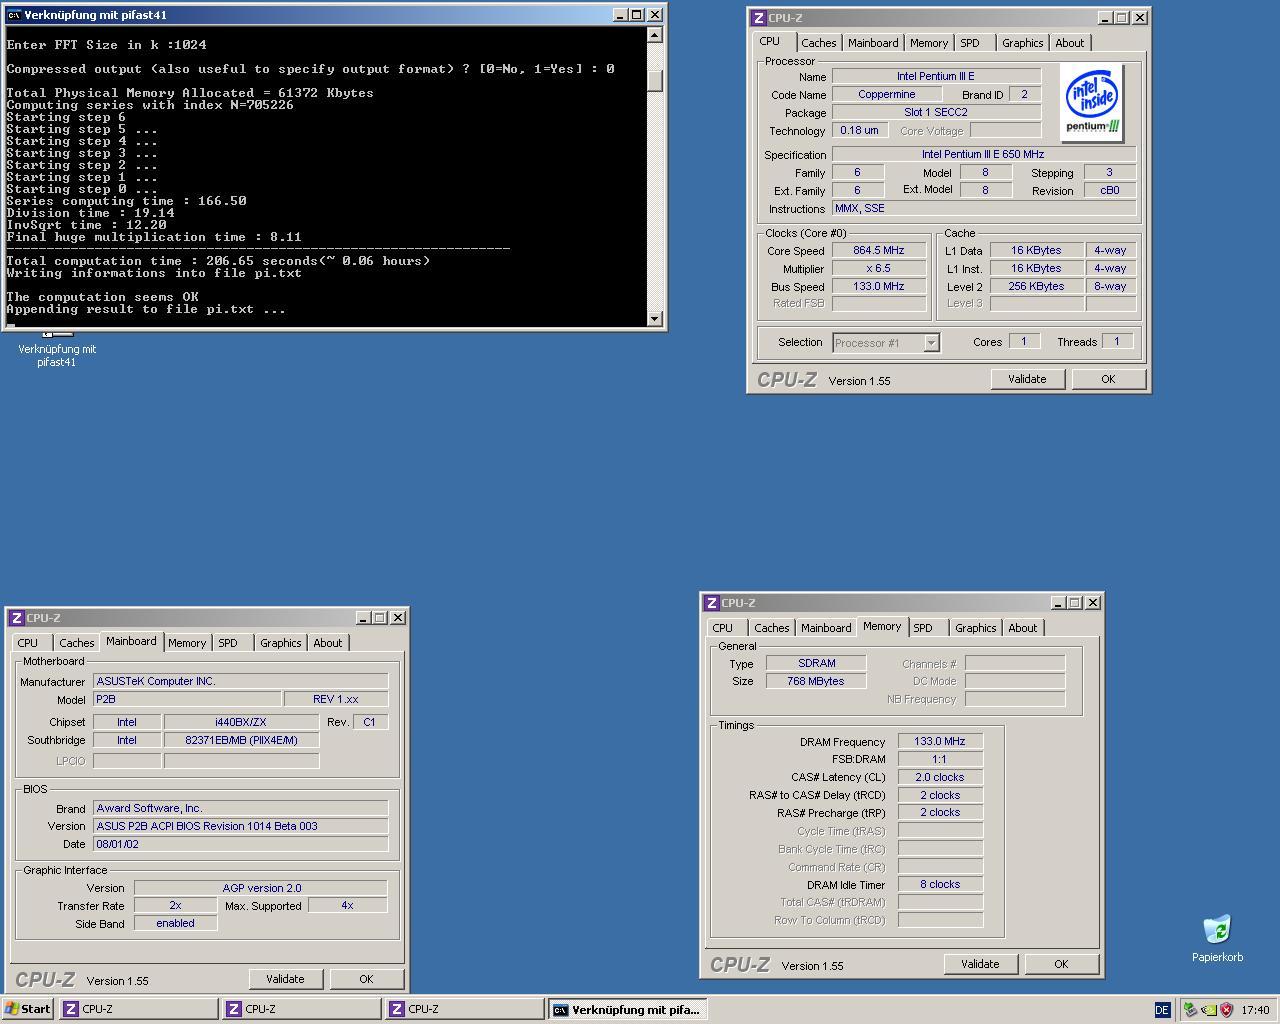This screenshot has height=1024, width=1280.
Task: Click the console scrollbar up arrow
Action: tap(655, 35)
